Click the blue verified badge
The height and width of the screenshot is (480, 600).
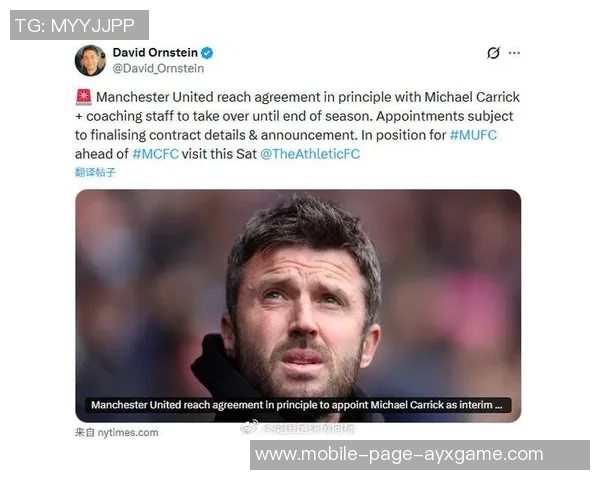[207, 53]
